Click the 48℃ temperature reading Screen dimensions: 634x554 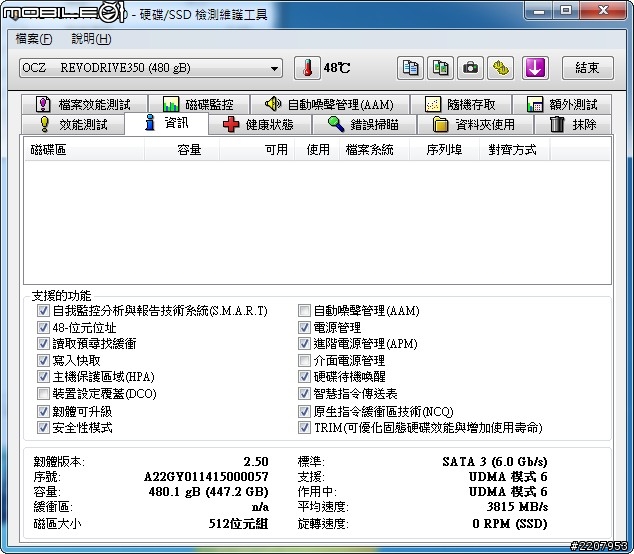[x=336, y=68]
